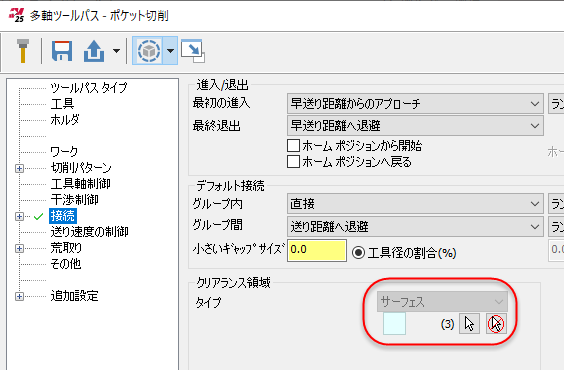
Task: Enable ホーム ポジションから開始 checkbox
Action: pos(294,146)
